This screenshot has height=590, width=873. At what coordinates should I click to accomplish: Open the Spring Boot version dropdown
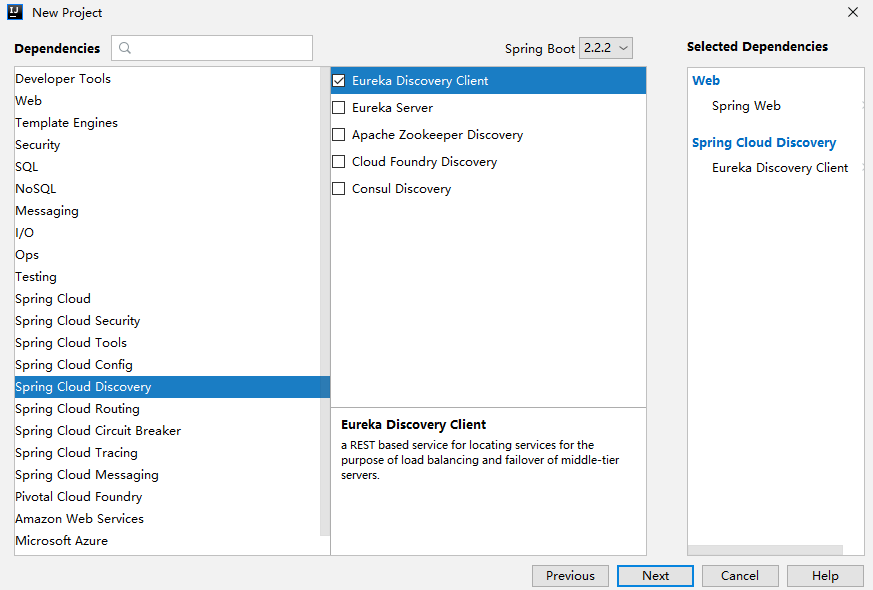(606, 48)
